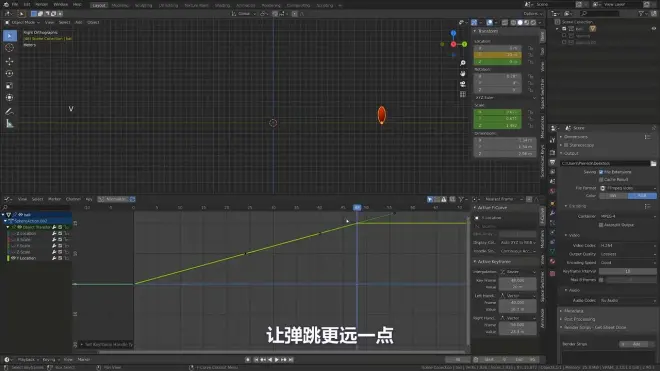
Task: Toggle camera view in the viewport
Action: (x=463, y=84)
